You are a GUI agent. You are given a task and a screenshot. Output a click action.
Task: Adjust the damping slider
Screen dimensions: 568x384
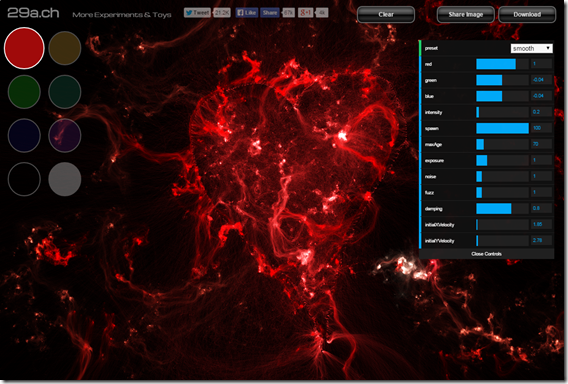click(x=502, y=209)
